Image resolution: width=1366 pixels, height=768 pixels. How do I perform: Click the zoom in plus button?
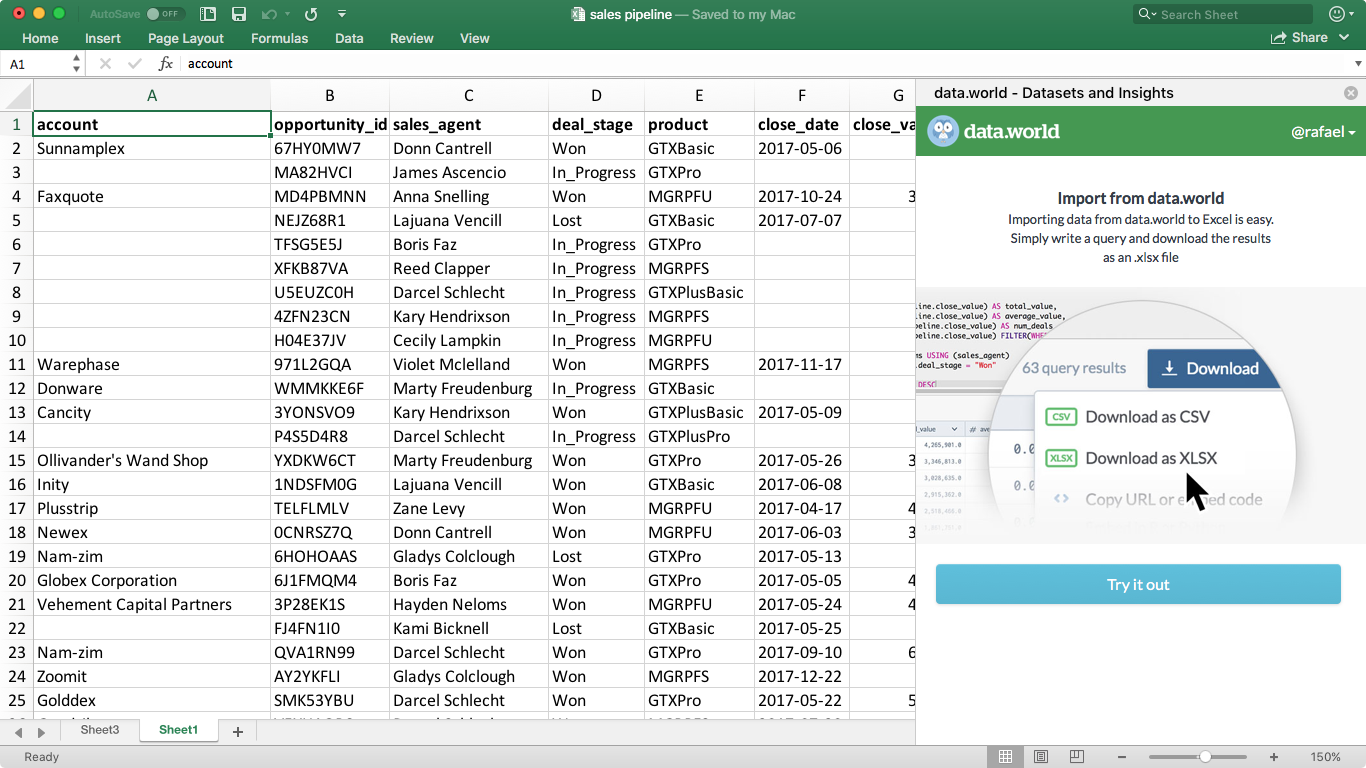click(1274, 757)
